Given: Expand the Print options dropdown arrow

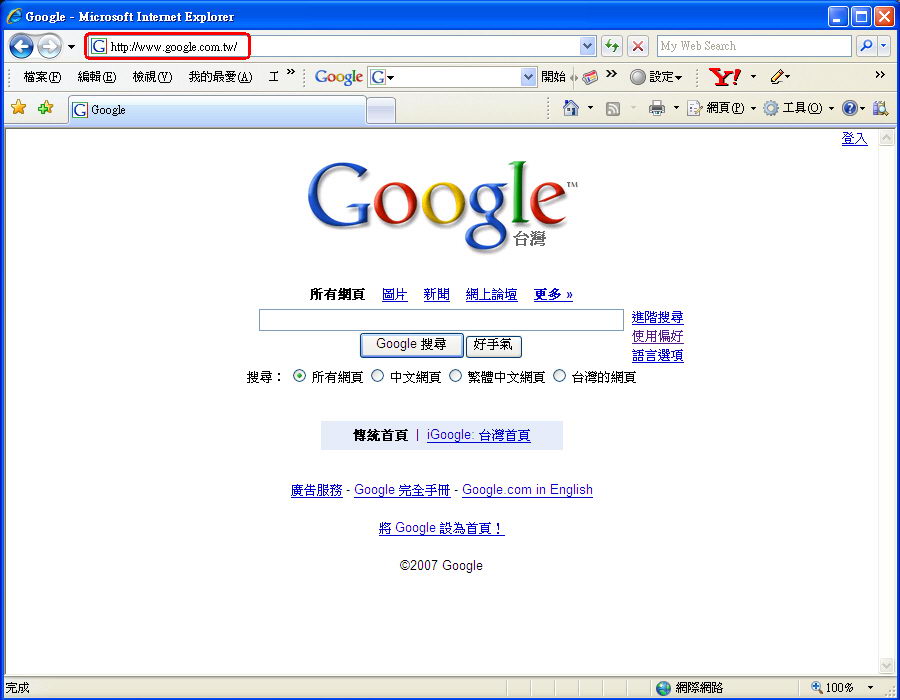Looking at the screenshot, I should point(676,108).
